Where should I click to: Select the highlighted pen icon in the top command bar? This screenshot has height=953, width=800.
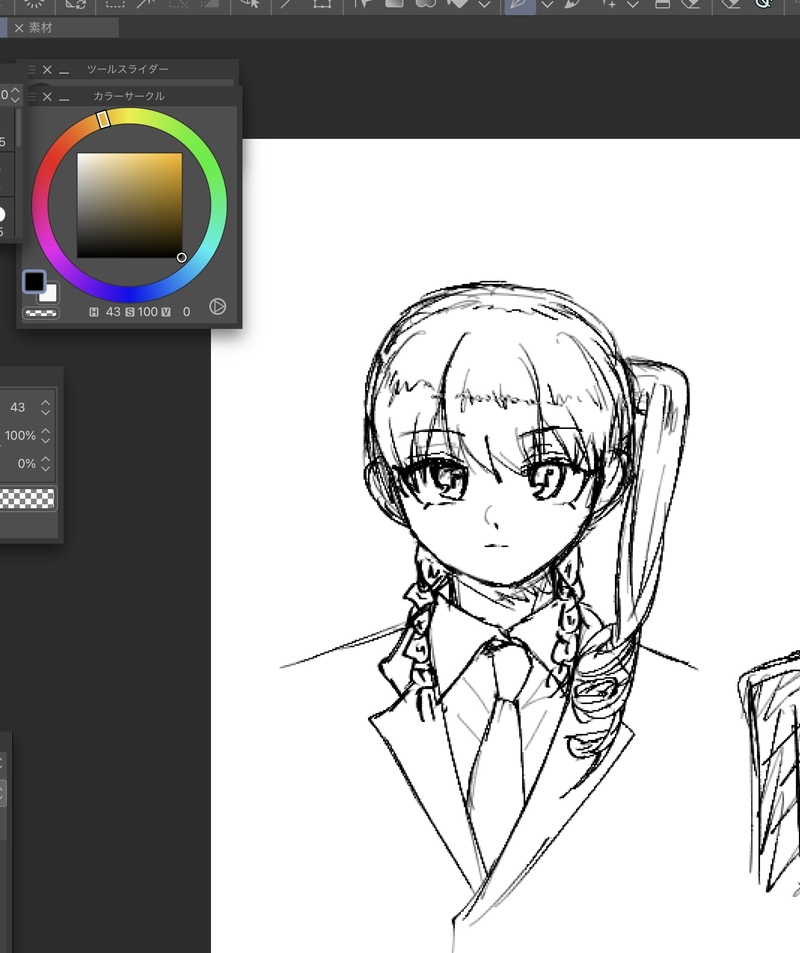coord(520,5)
